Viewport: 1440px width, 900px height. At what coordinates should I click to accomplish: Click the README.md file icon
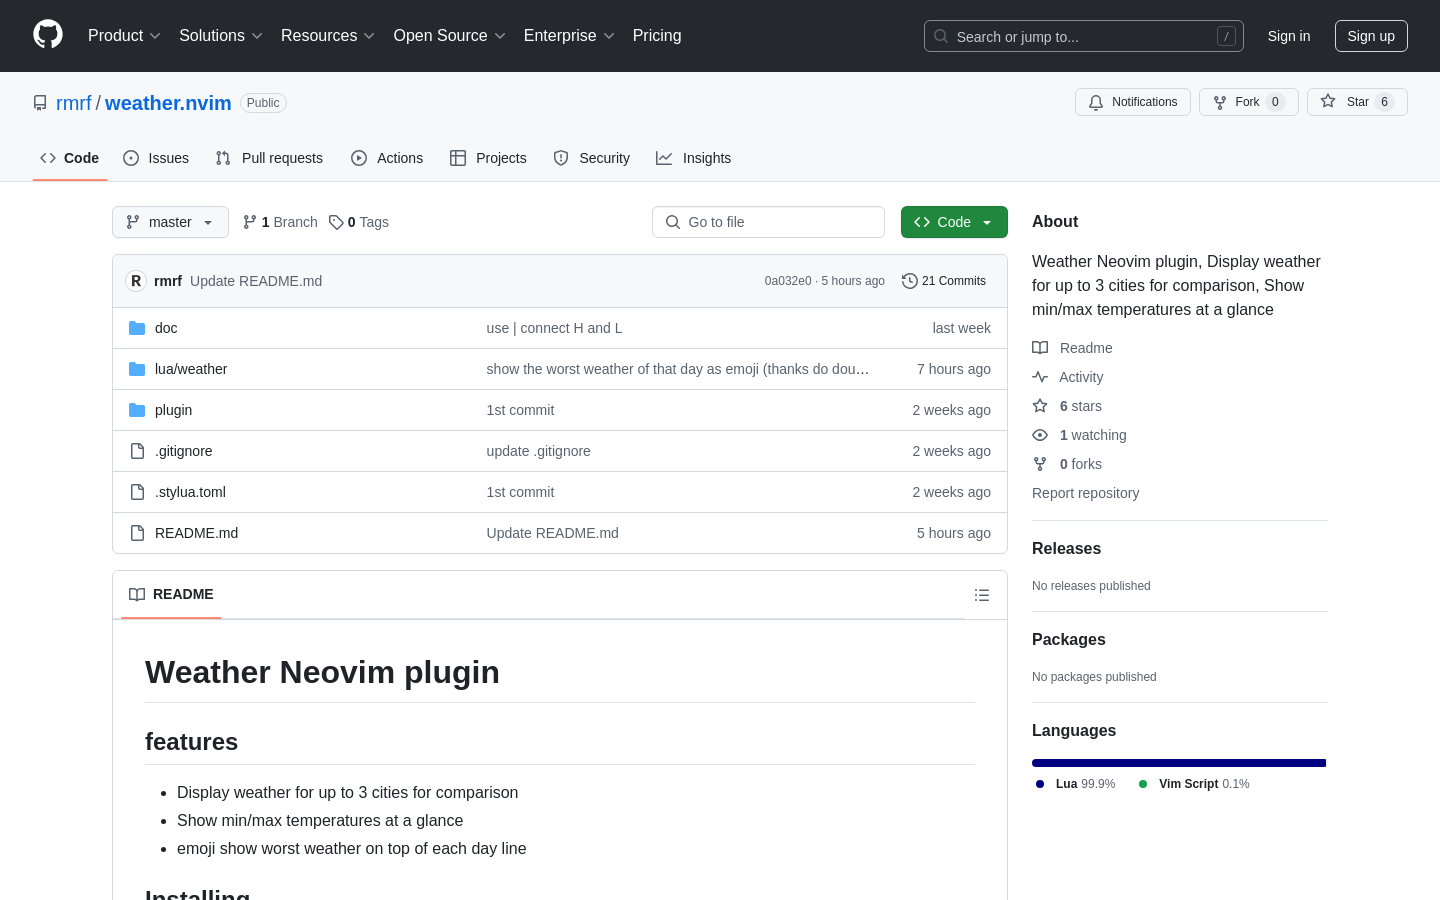click(x=137, y=533)
